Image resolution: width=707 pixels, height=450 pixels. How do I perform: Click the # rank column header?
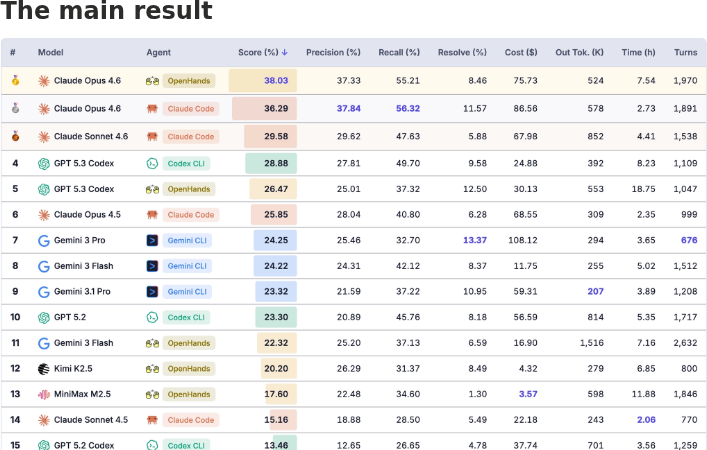tap(13, 52)
